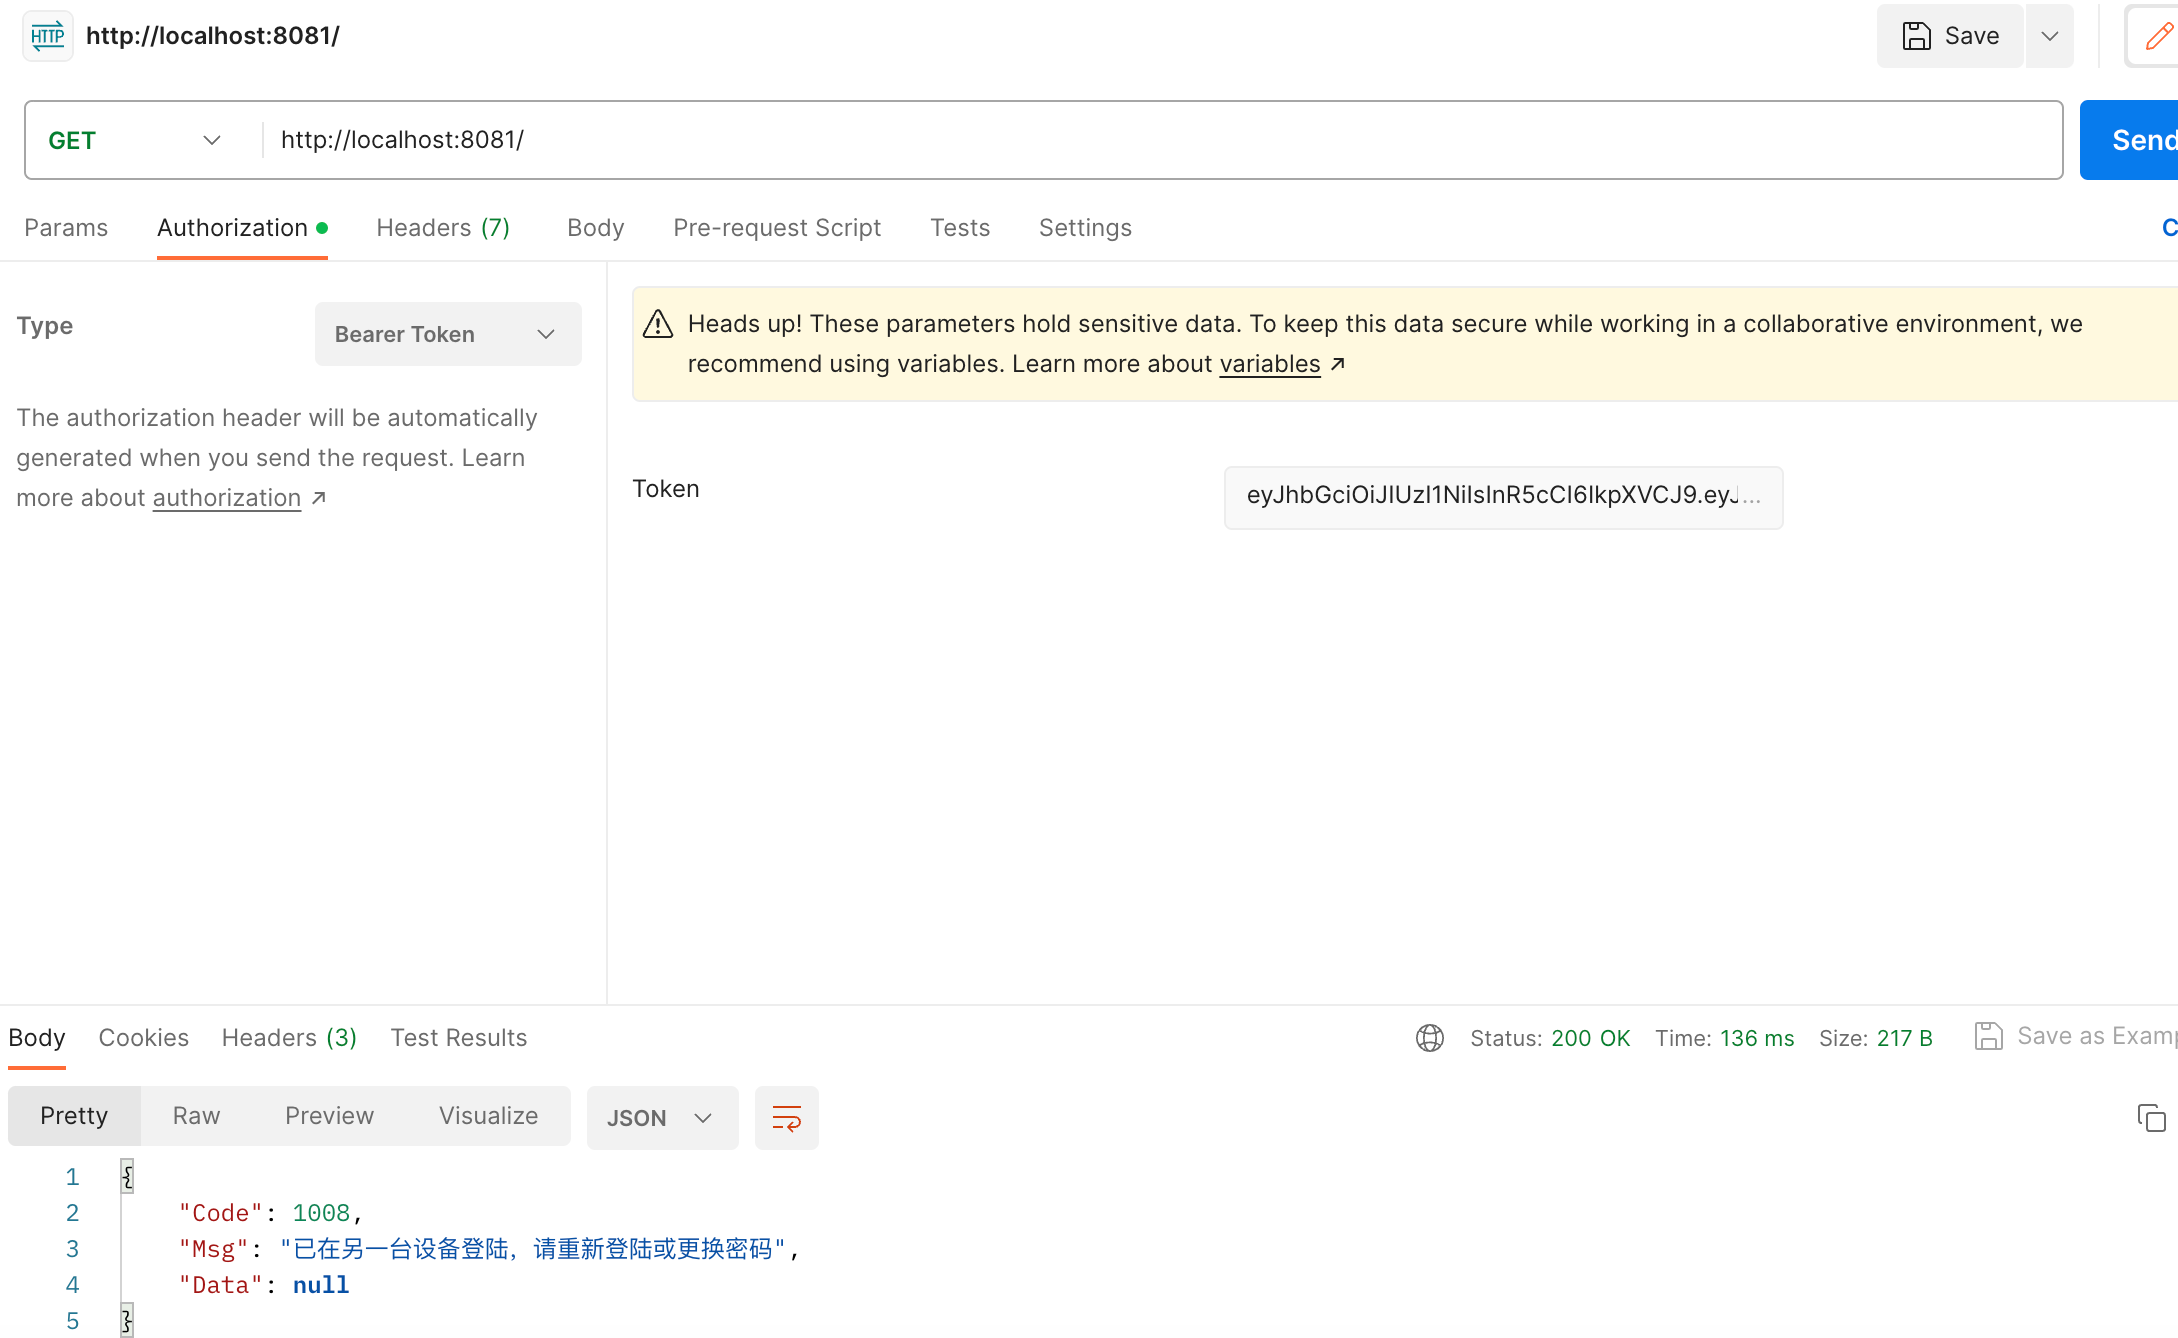This screenshot has height=1338, width=2178.
Task: Open the Bearer Token type dropdown
Action: click(448, 334)
